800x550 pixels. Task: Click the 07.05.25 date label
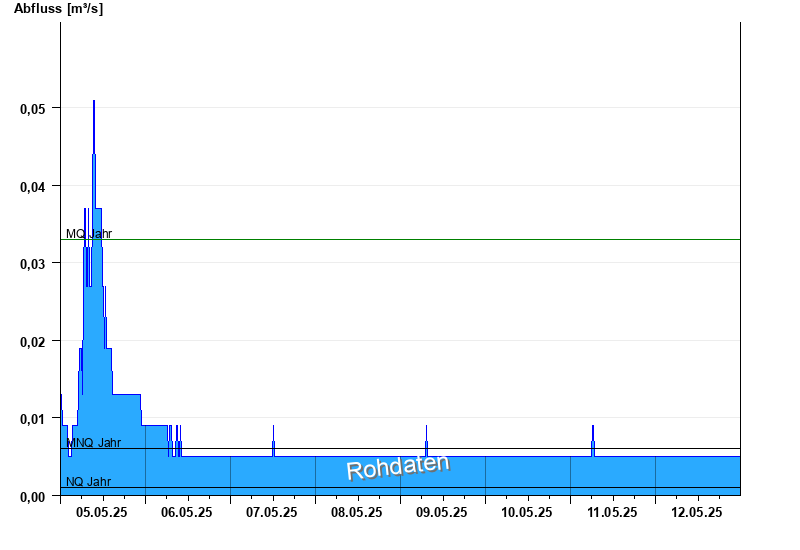point(271,512)
